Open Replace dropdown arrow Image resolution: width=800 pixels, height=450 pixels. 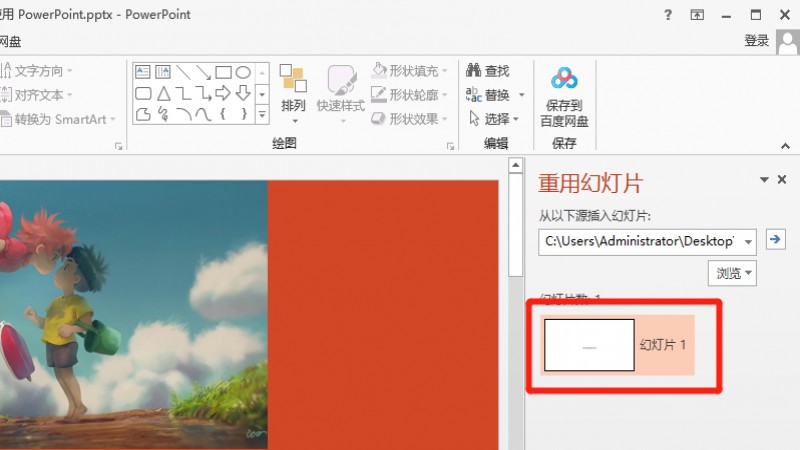pyautogui.click(x=521, y=95)
